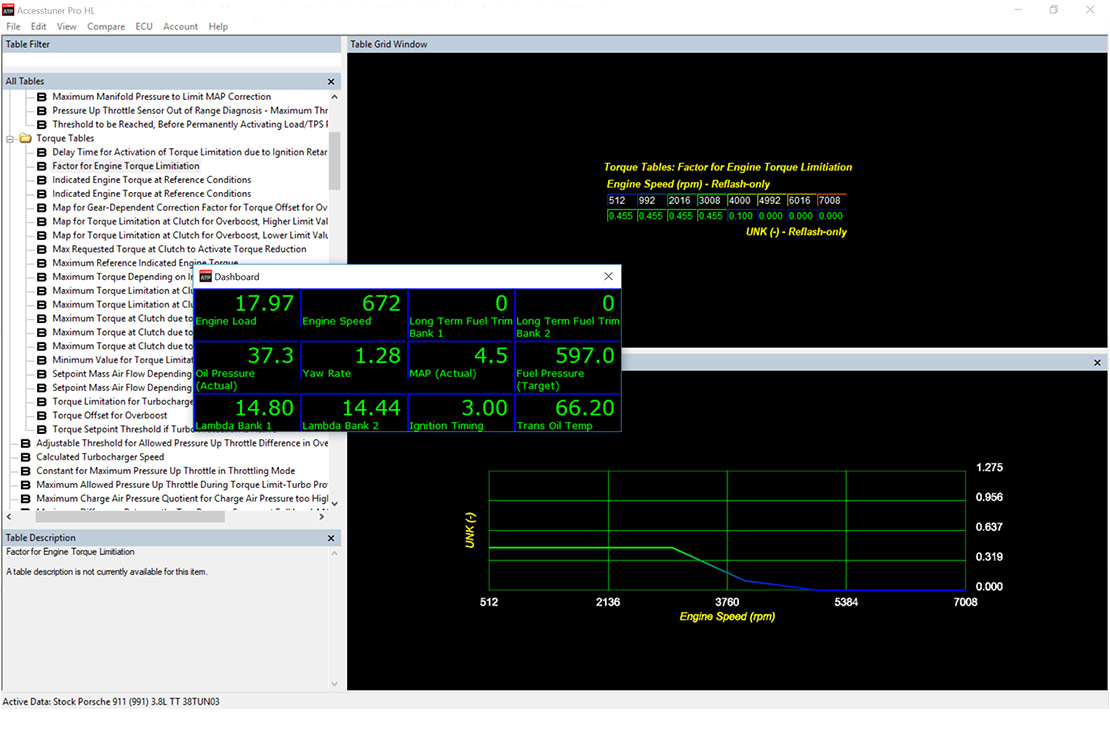1110x730 pixels.
Task: Select Maximum Charge Air Pressure Quotient table
Action: point(182,498)
